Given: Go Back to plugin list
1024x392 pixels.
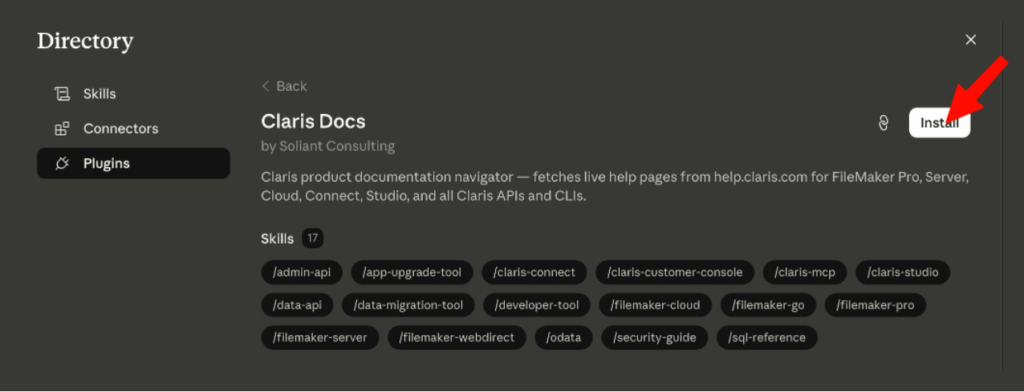Looking at the screenshot, I should tap(284, 86).
